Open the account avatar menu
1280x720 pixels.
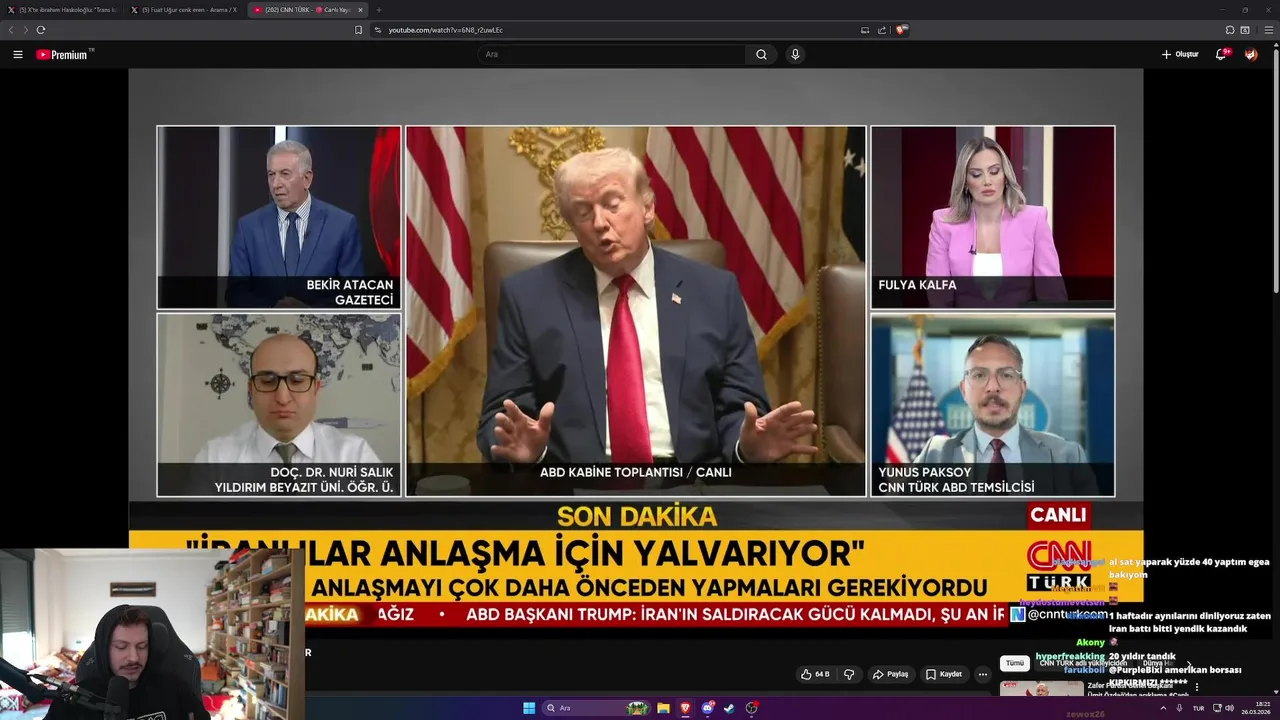click(1251, 54)
